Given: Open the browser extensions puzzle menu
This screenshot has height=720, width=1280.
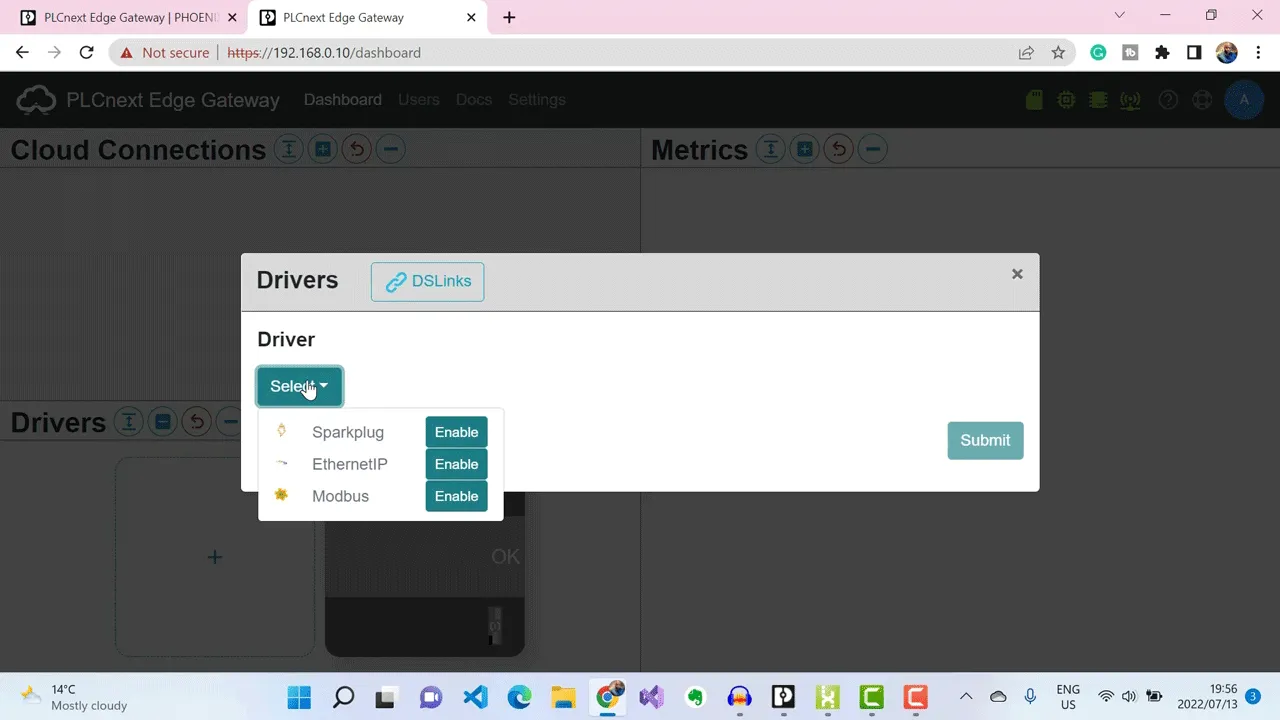Looking at the screenshot, I should (1162, 53).
